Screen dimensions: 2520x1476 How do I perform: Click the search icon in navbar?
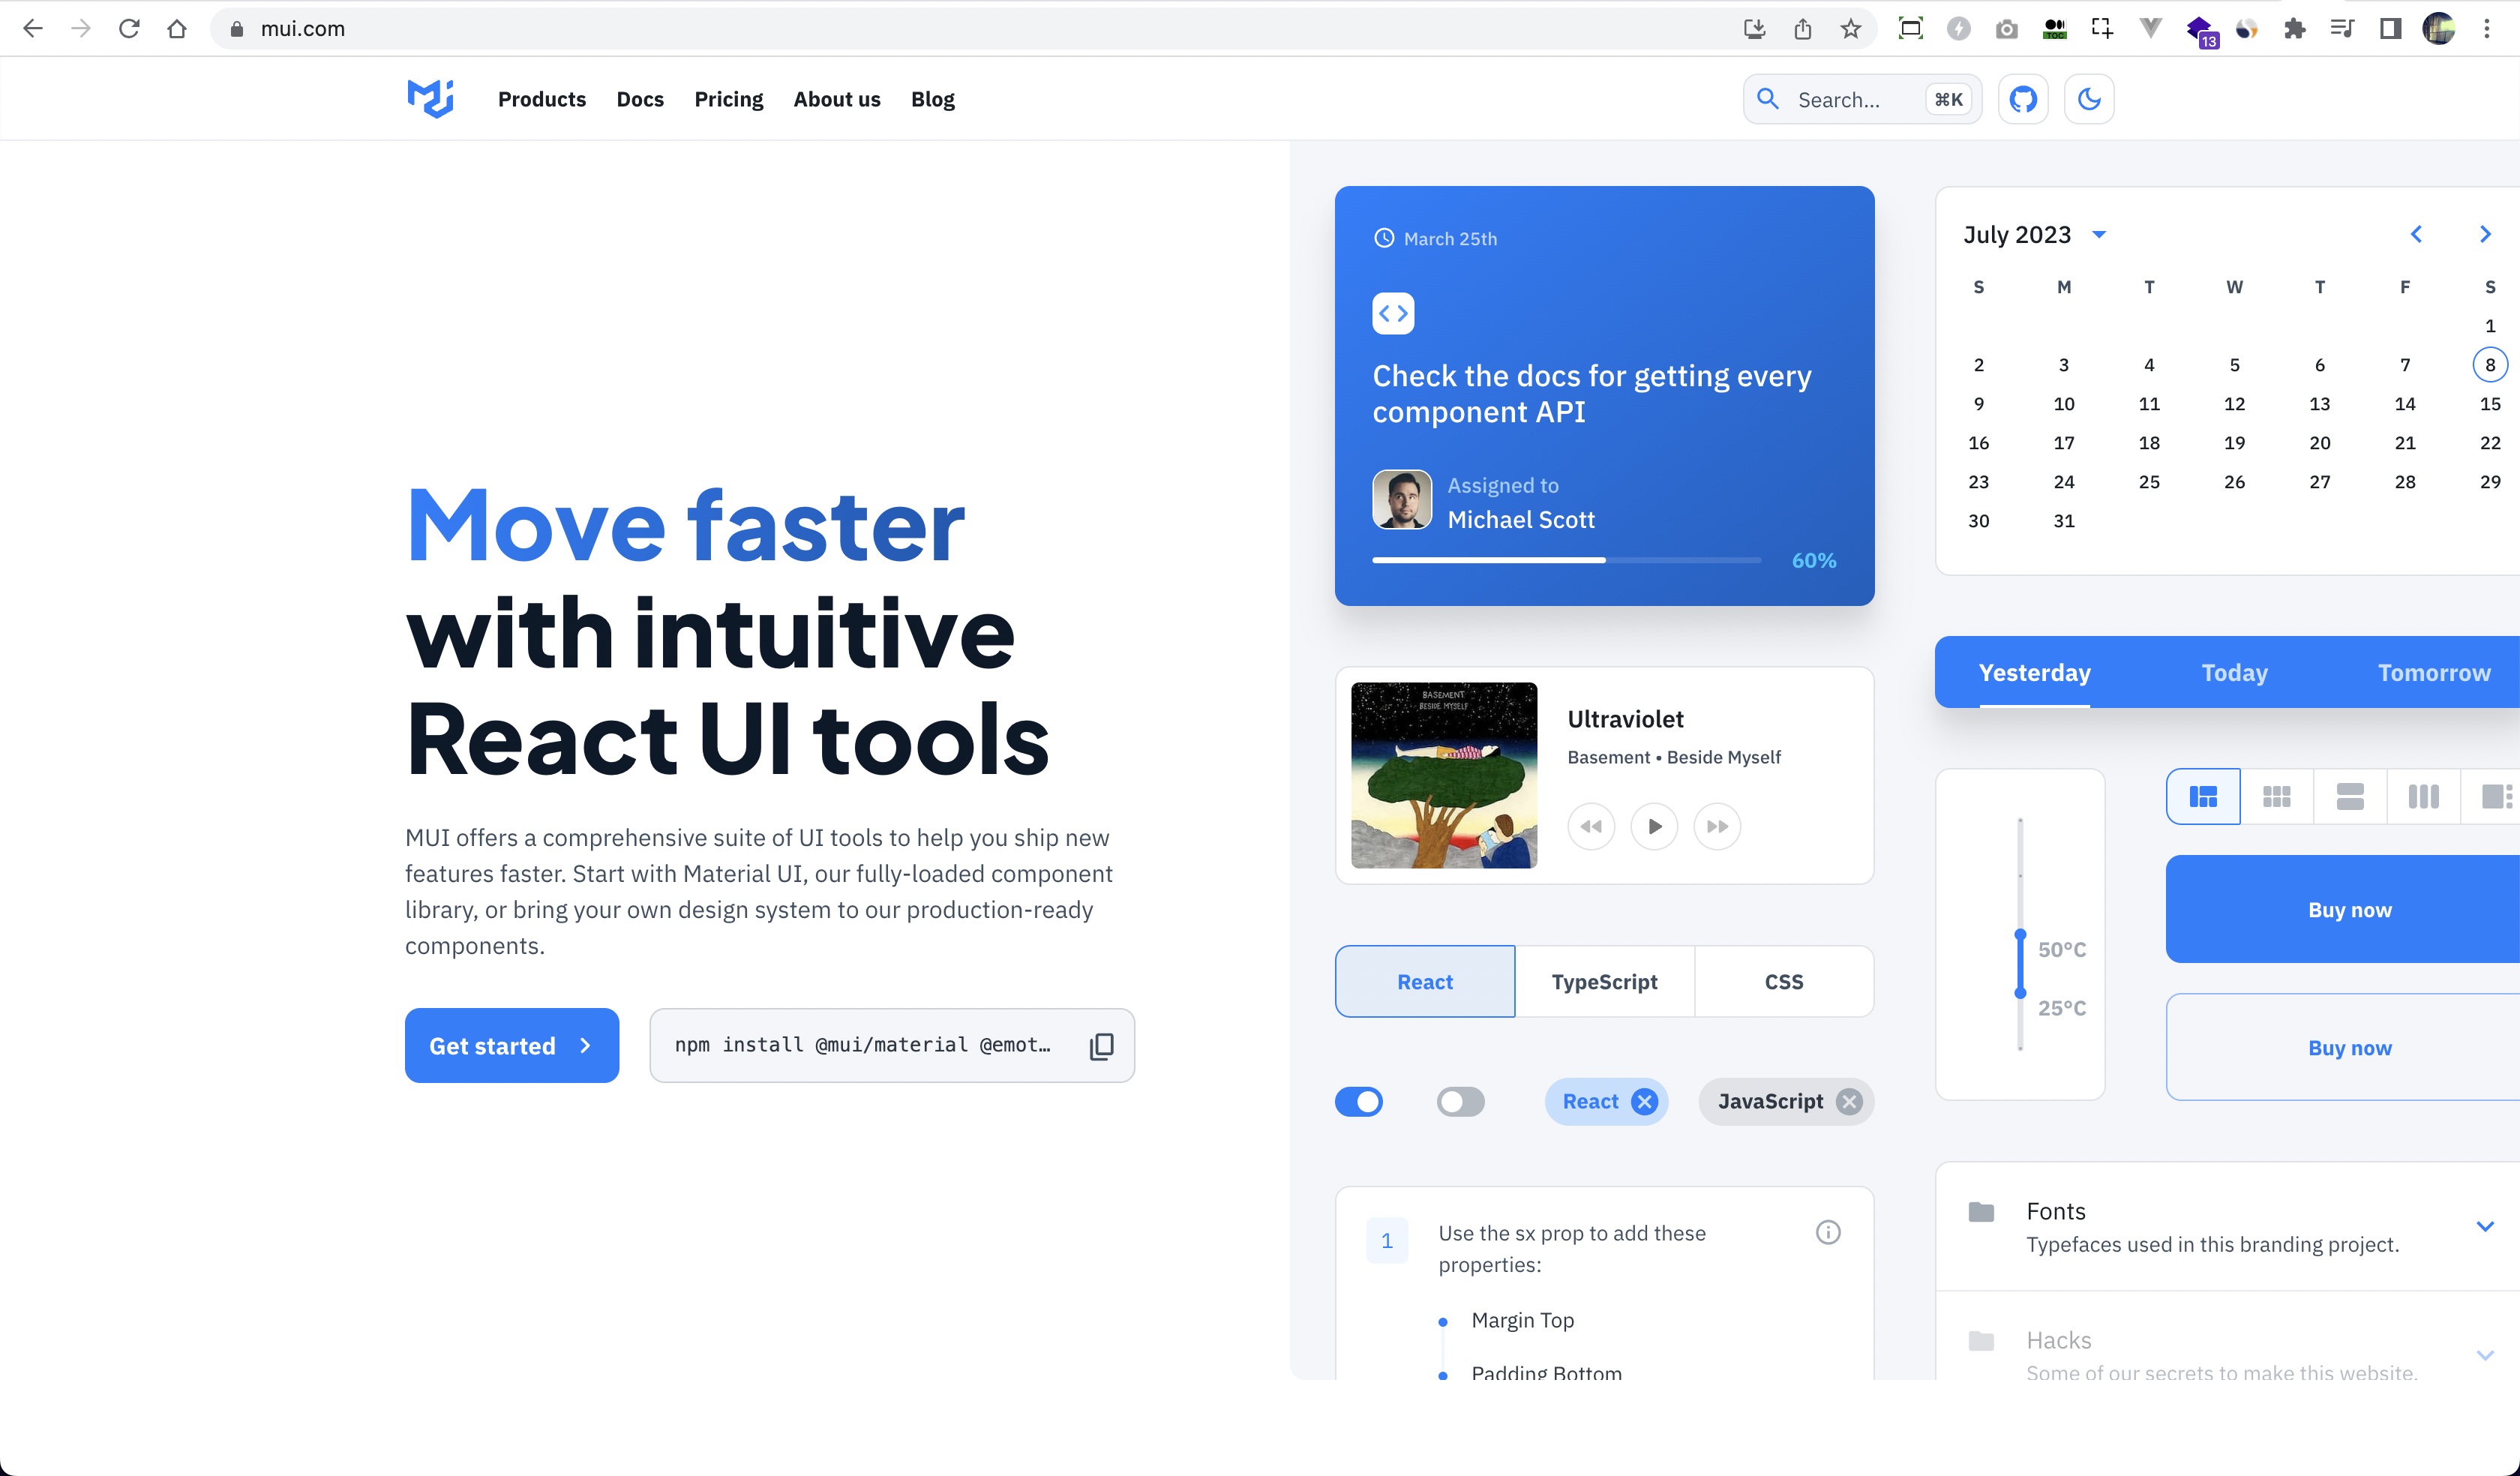(x=1768, y=98)
